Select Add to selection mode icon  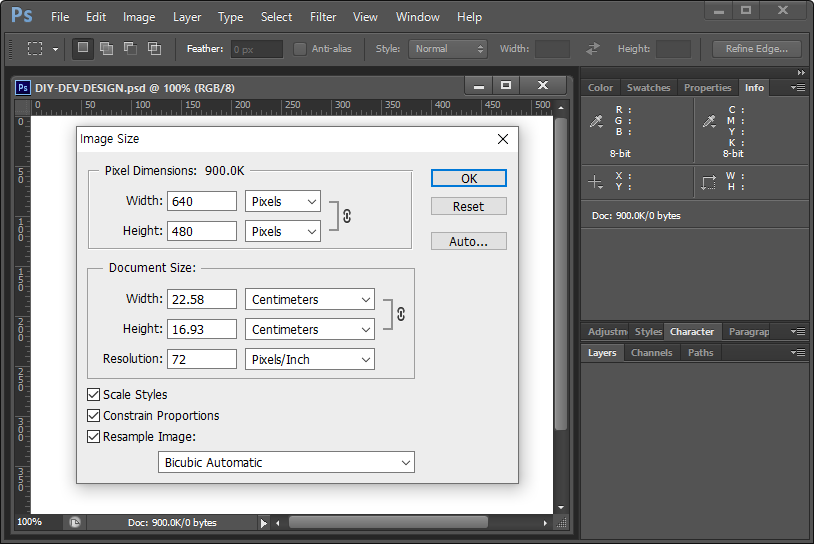[106, 48]
